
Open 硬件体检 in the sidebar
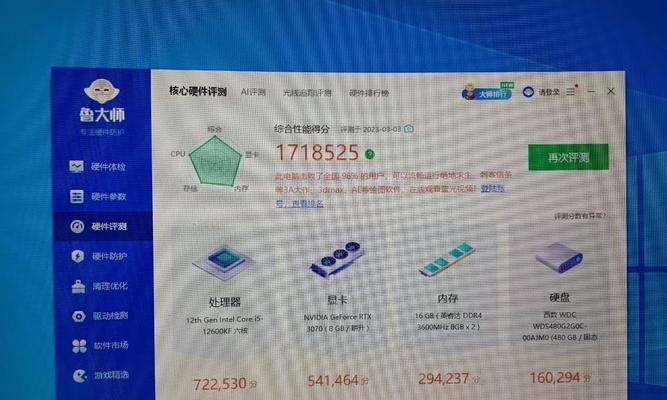[98, 166]
